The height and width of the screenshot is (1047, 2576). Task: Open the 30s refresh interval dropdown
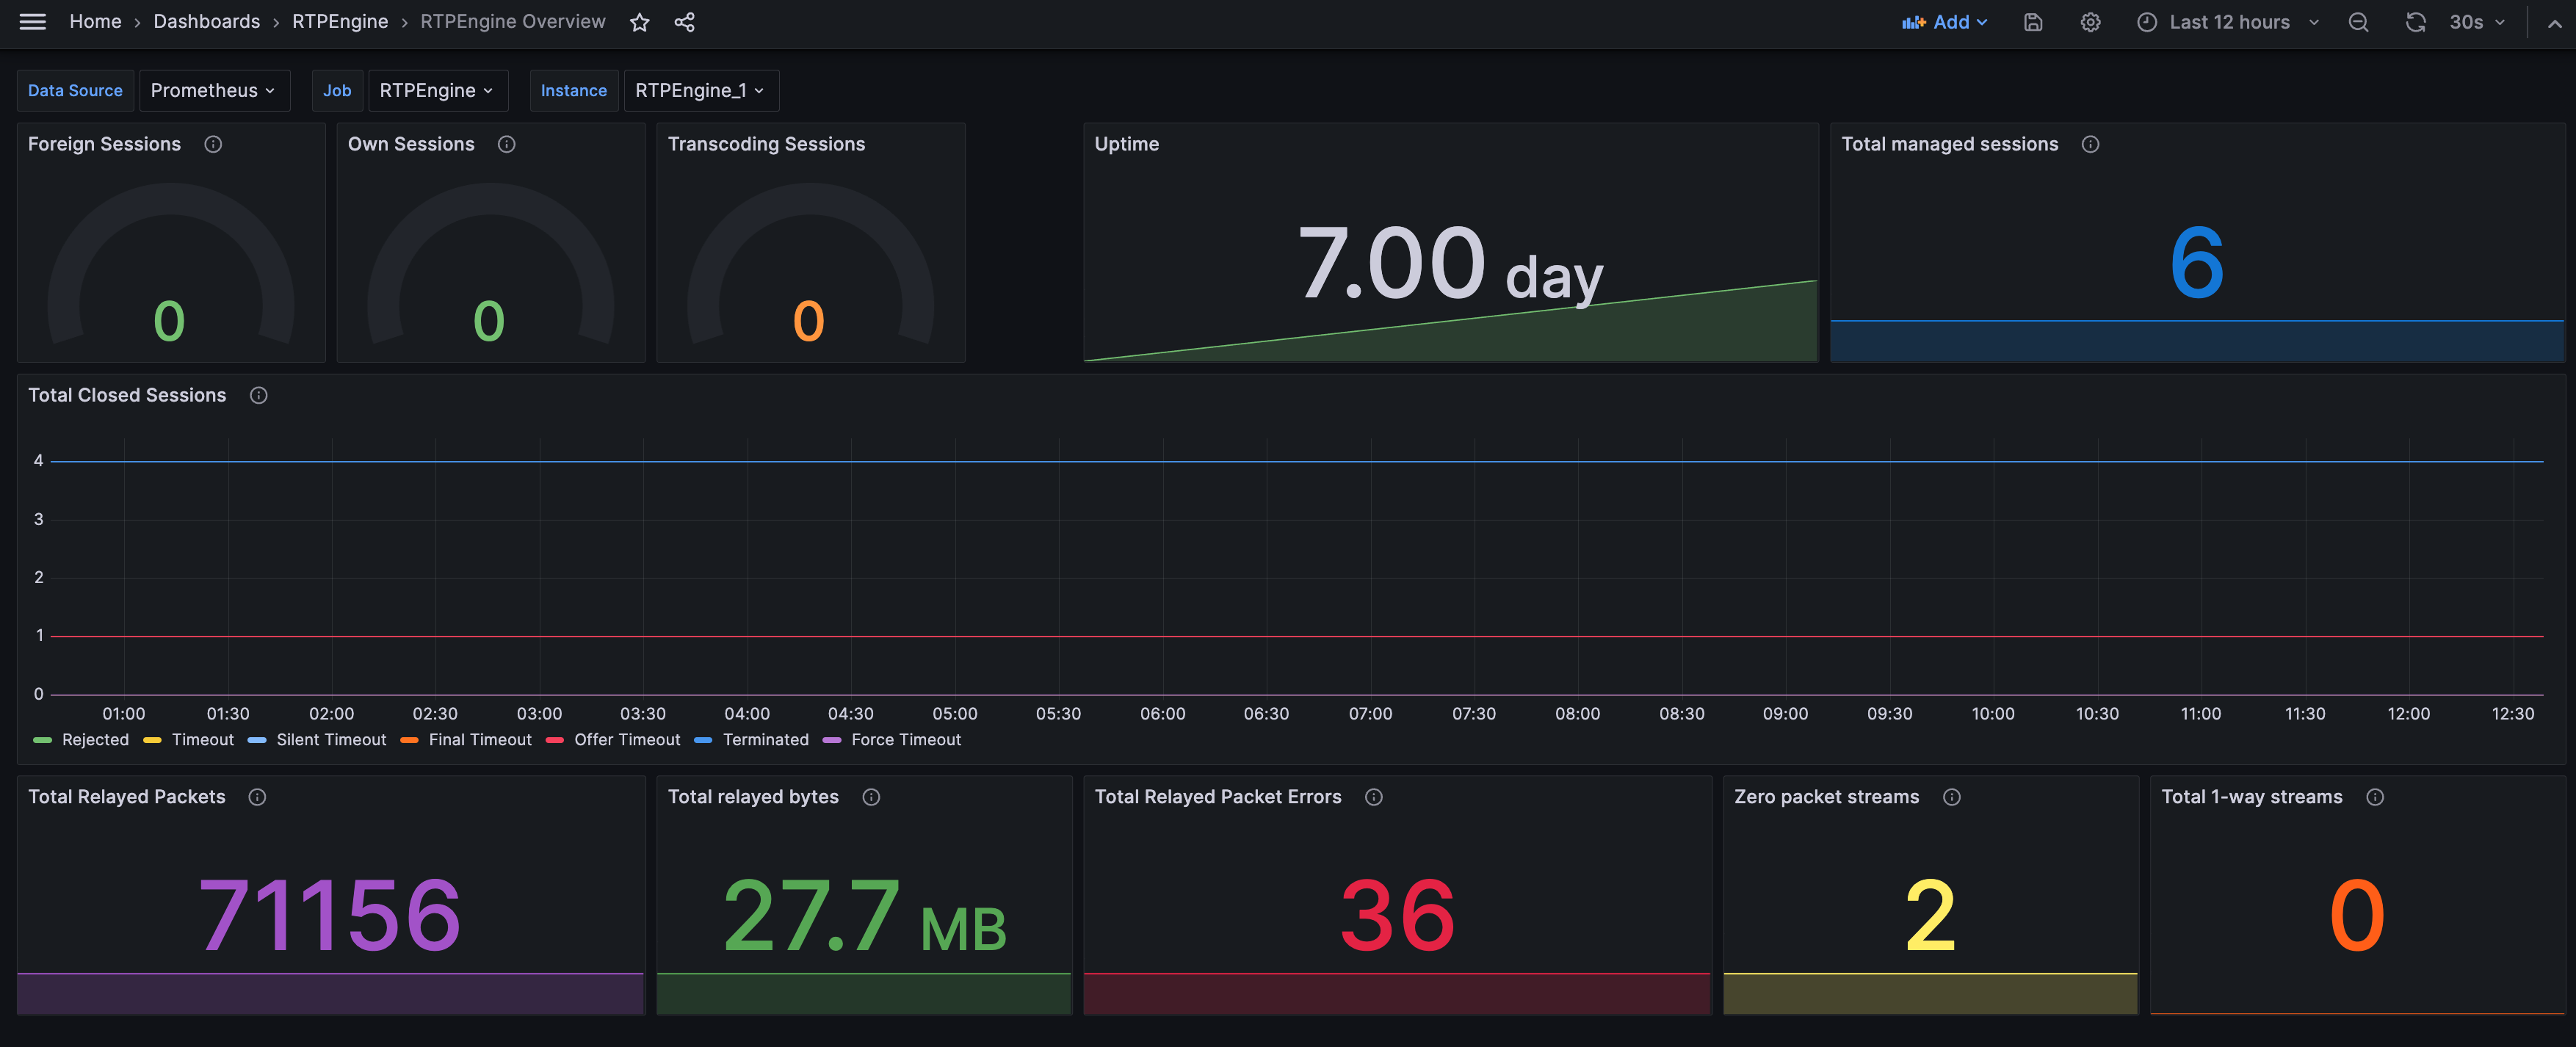(2476, 22)
